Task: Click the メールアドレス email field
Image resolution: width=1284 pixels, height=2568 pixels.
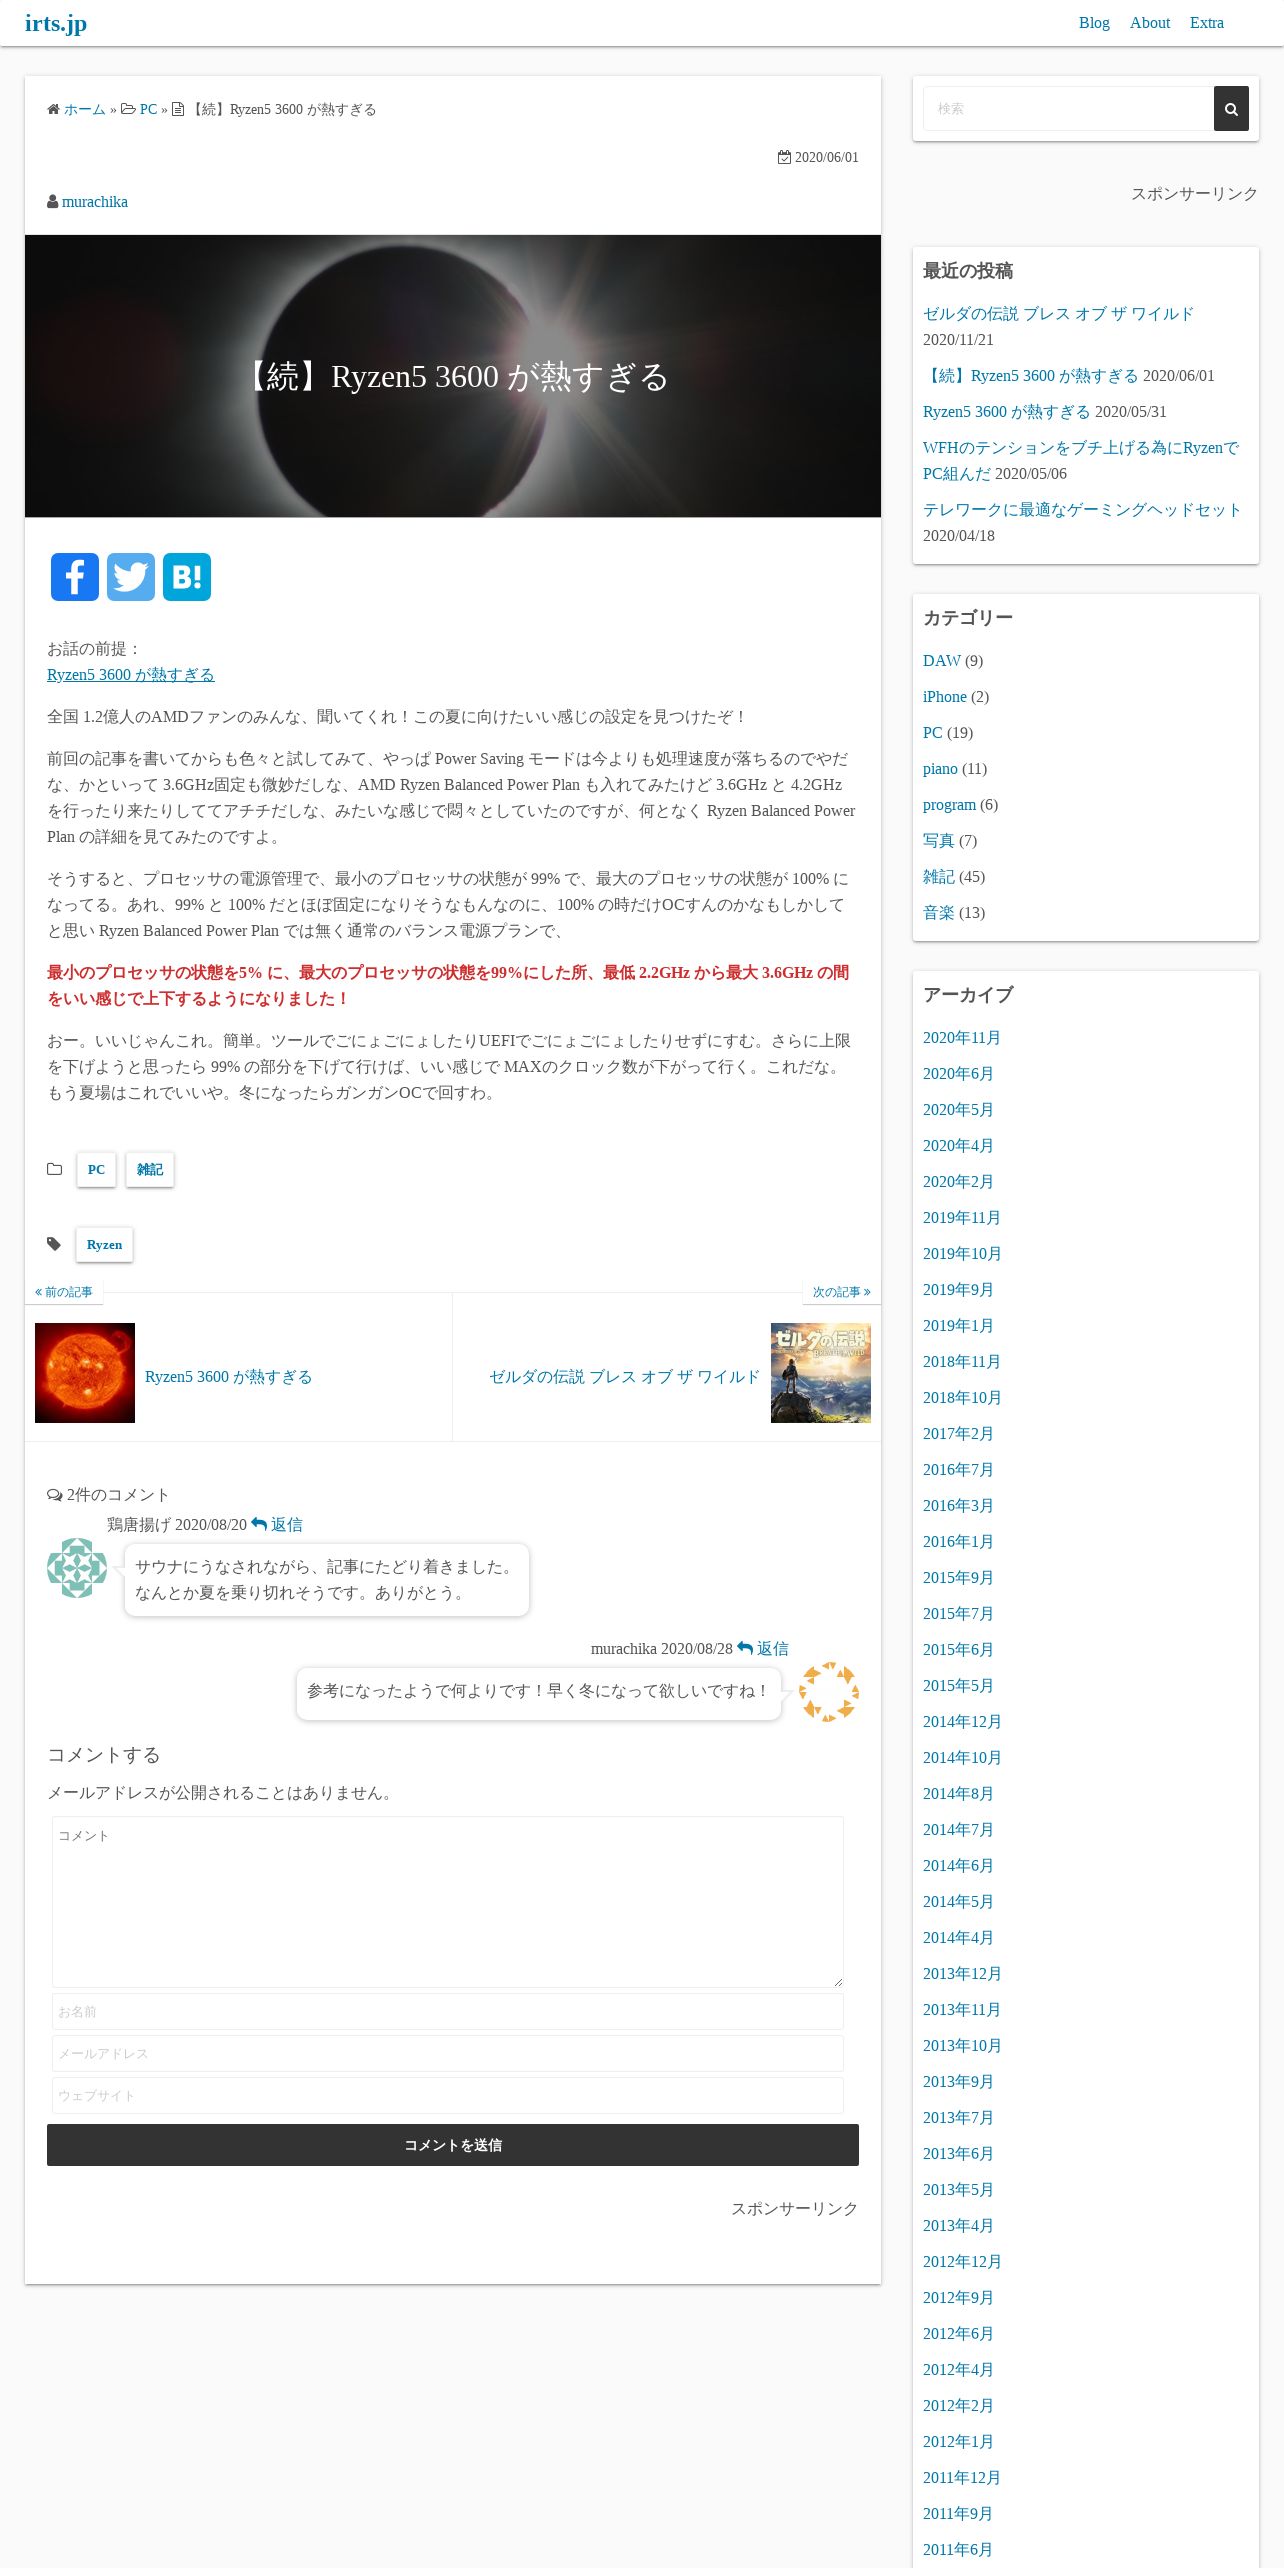Action: (x=448, y=2054)
